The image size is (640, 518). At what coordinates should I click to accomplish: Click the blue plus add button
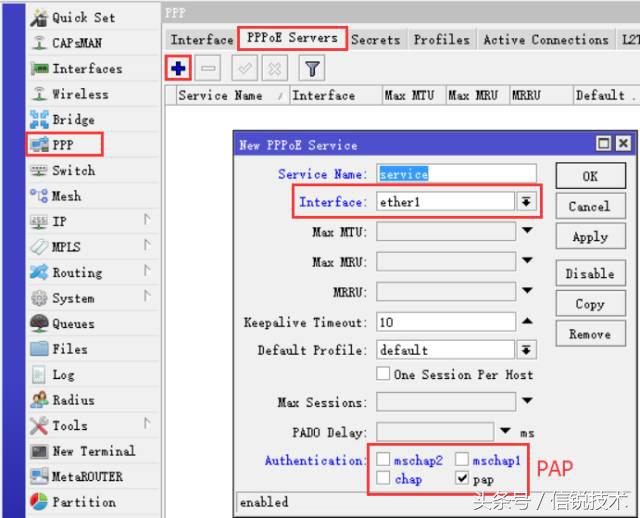click(177, 69)
